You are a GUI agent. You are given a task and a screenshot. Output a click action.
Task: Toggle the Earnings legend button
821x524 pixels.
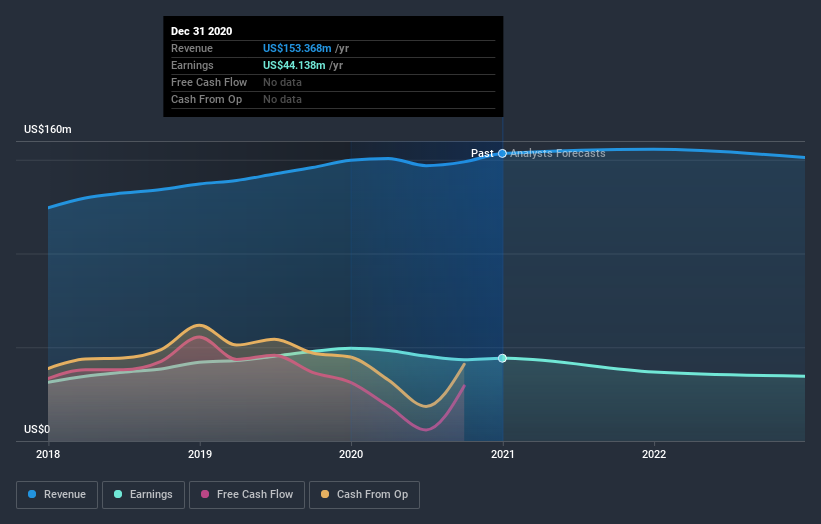(143, 495)
